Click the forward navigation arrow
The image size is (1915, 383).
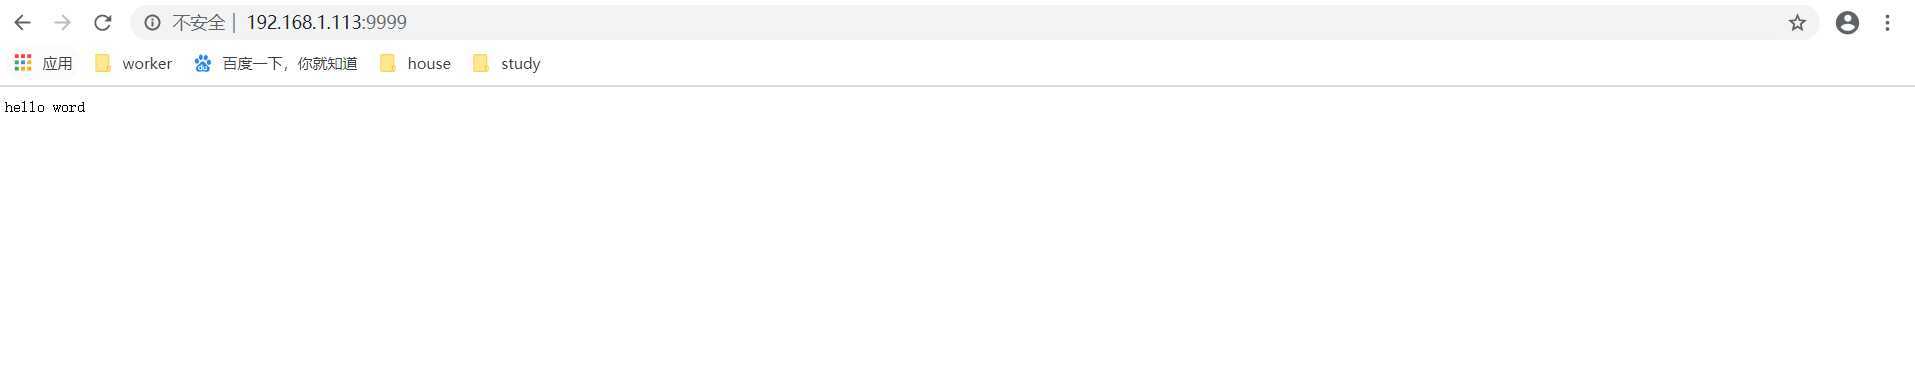tap(62, 22)
